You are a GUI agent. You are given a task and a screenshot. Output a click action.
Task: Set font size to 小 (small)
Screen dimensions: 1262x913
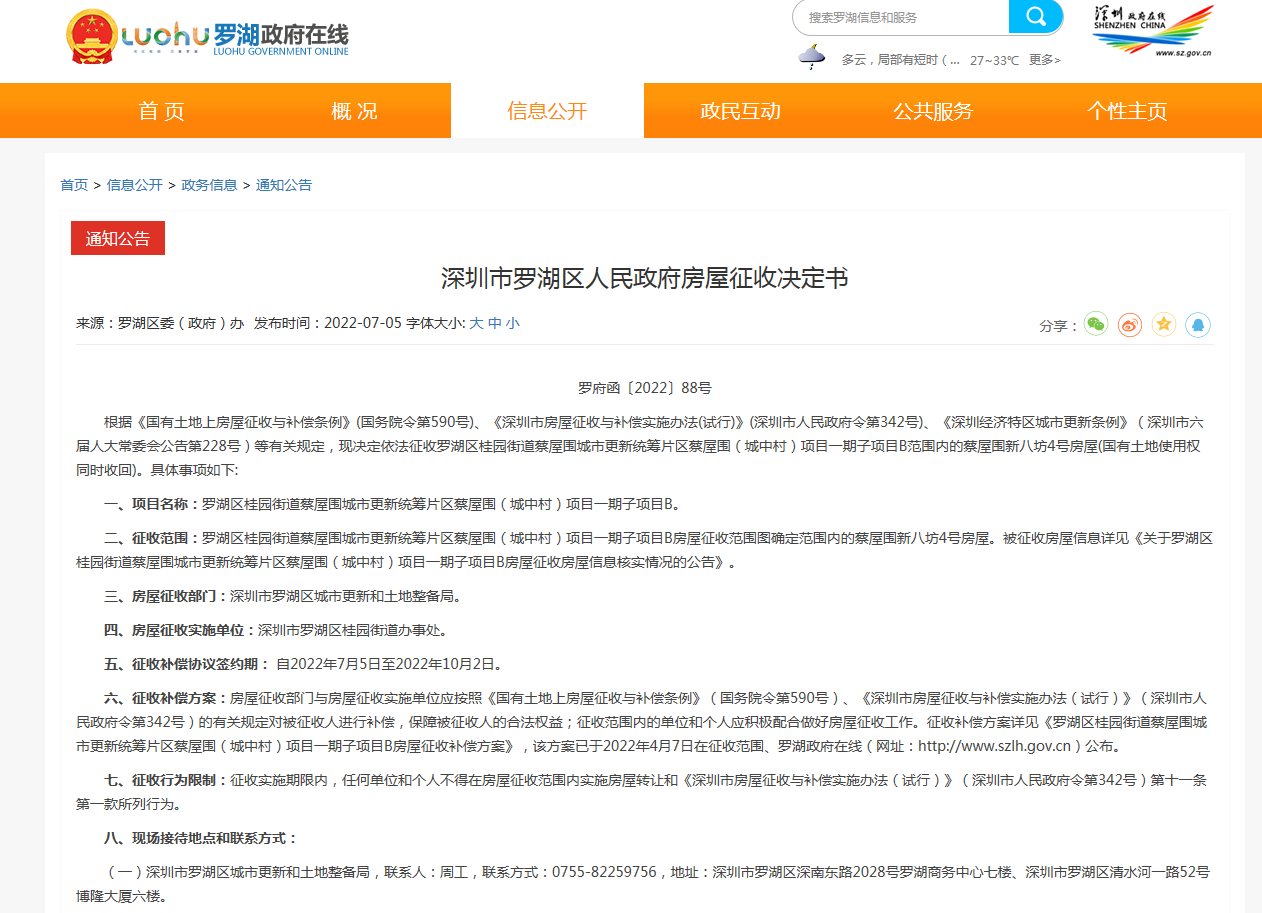click(512, 323)
